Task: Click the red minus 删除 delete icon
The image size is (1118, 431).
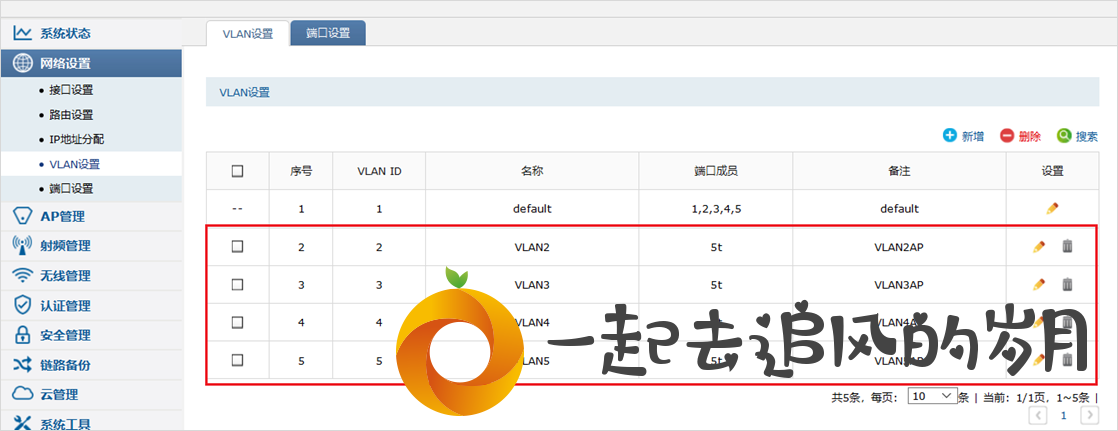Action: [1007, 136]
